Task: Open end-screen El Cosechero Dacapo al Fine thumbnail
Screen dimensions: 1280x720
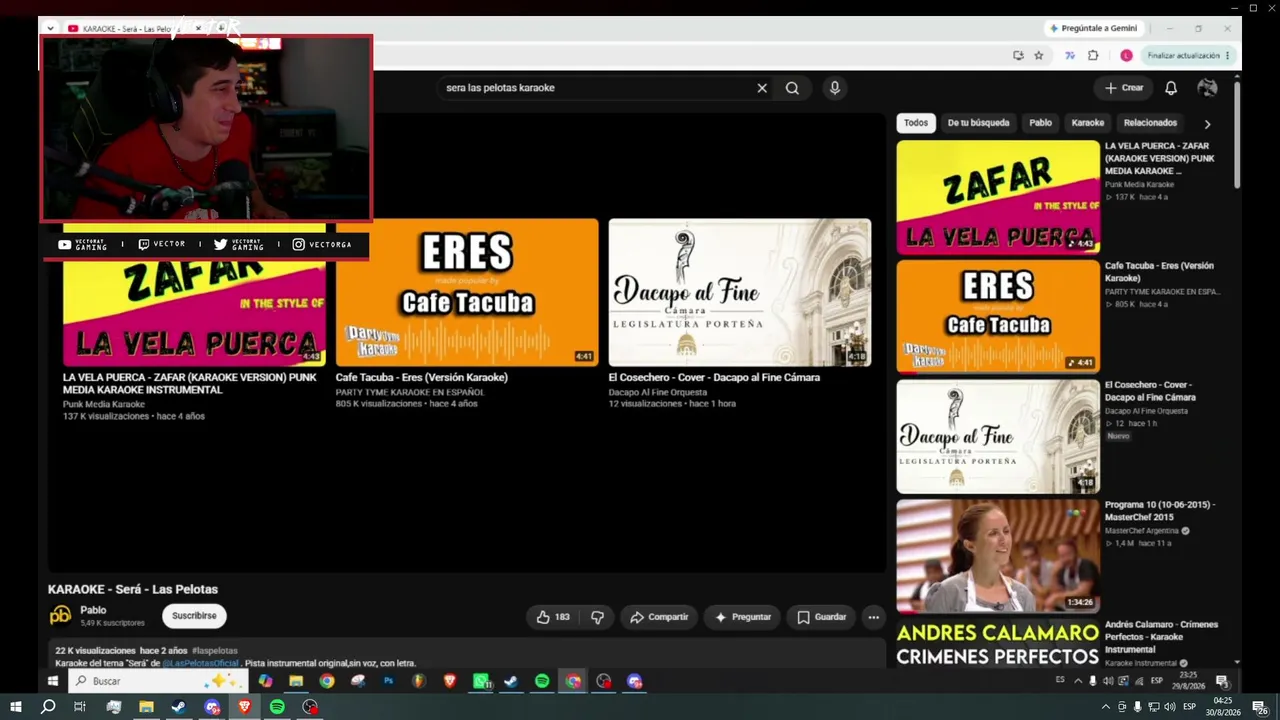Action: [x=740, y=293]
